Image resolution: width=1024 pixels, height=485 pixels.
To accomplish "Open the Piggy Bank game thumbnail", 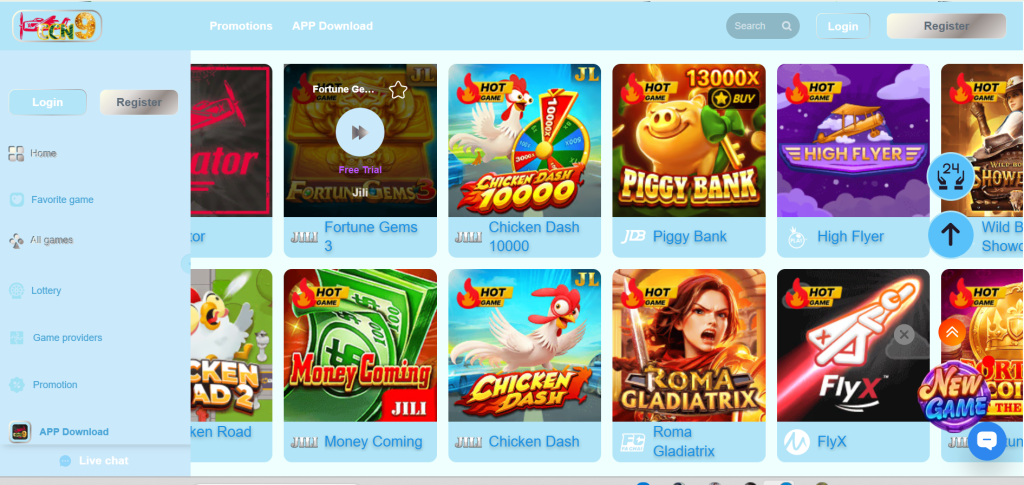I will 689,140.
